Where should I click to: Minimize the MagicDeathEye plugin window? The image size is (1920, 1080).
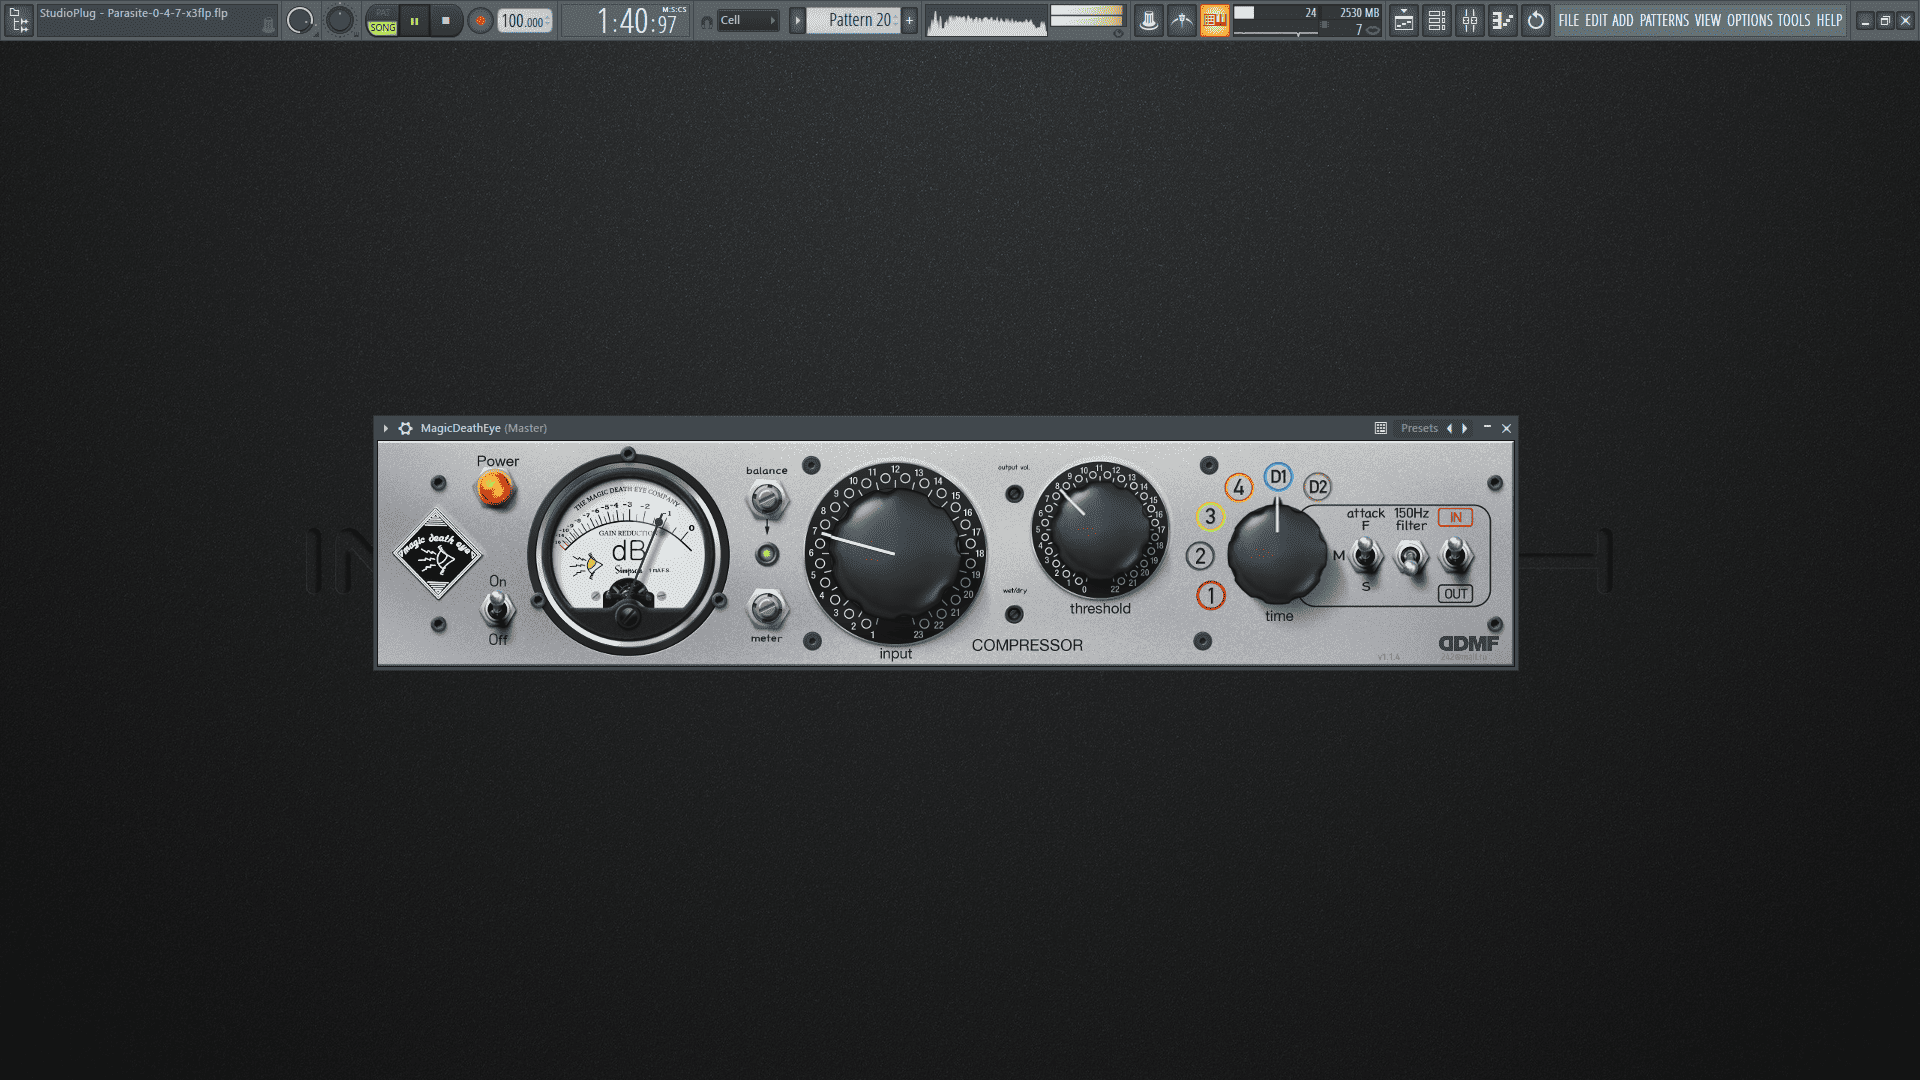click(x=1487, y=427)
